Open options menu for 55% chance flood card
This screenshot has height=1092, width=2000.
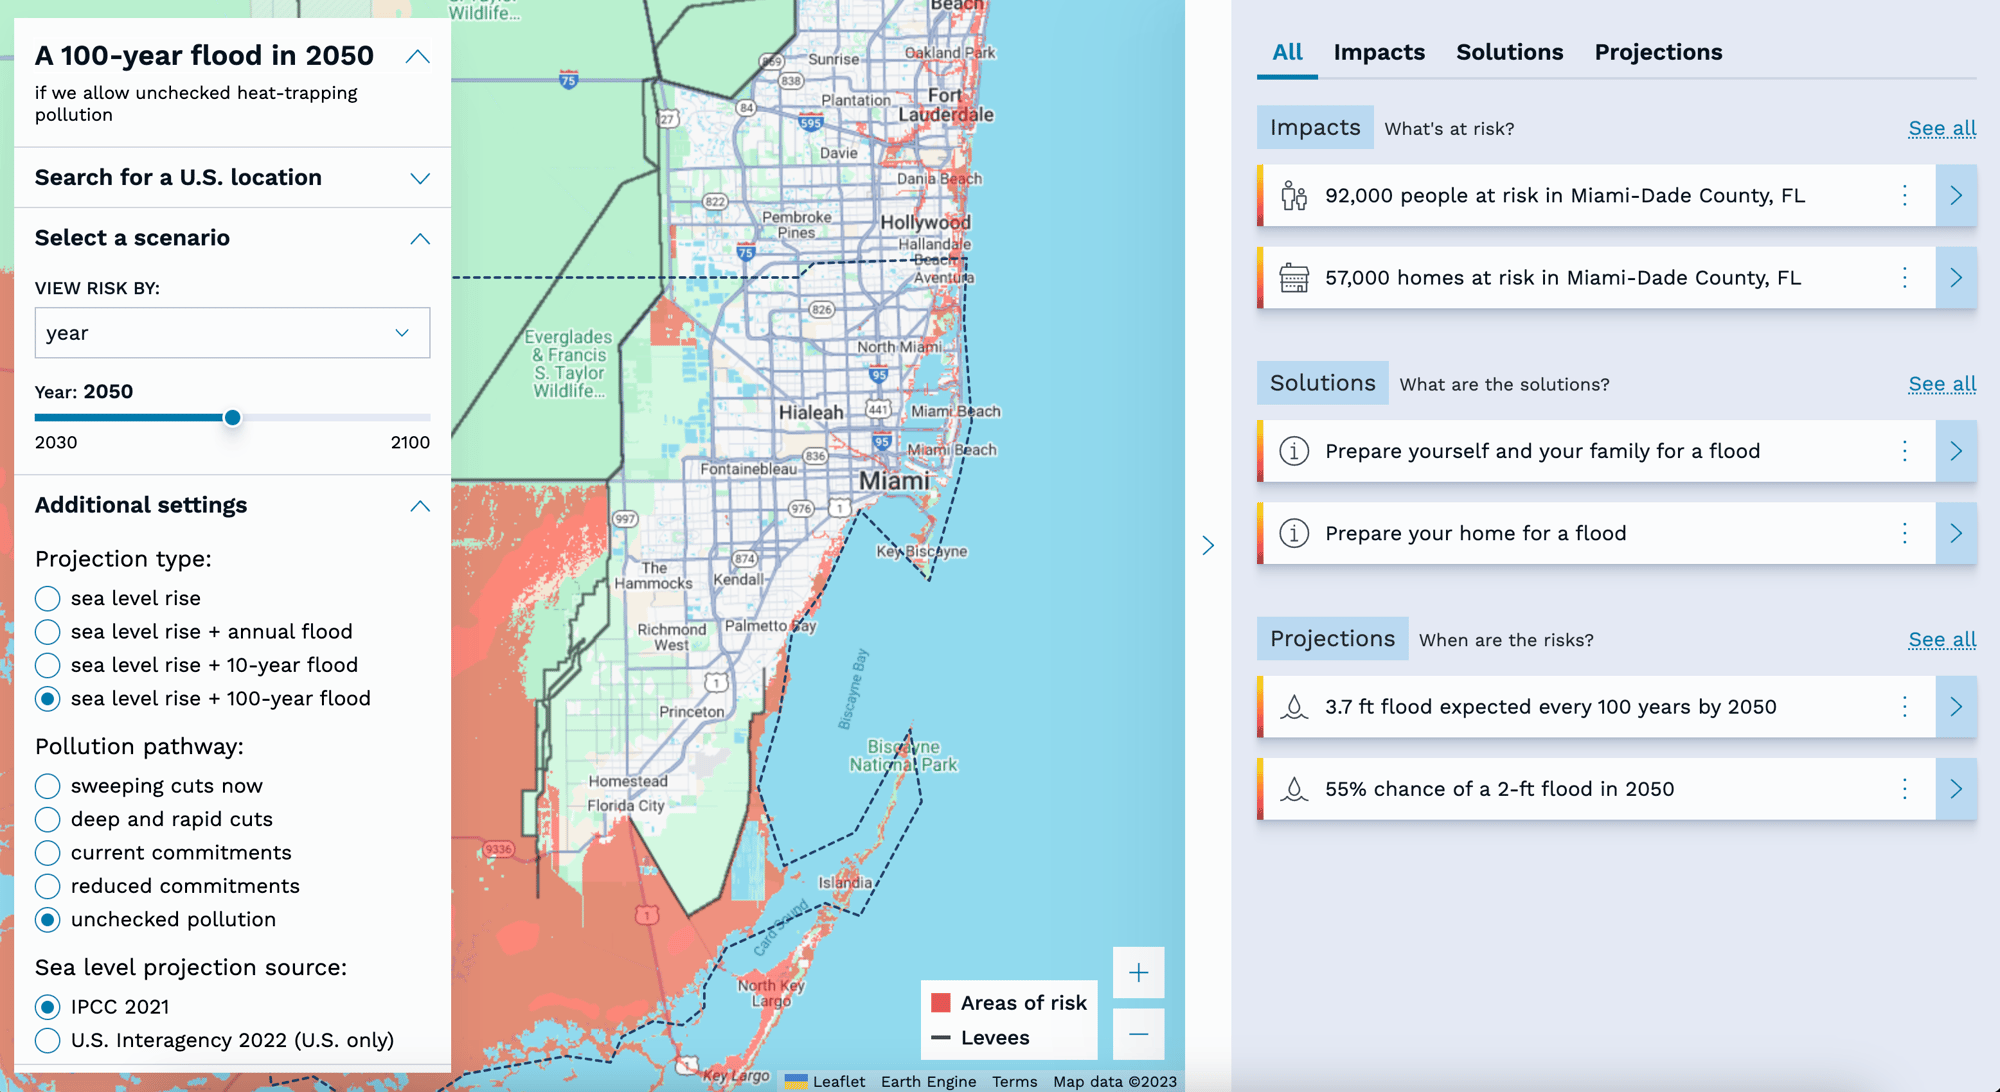point(1904,789)
